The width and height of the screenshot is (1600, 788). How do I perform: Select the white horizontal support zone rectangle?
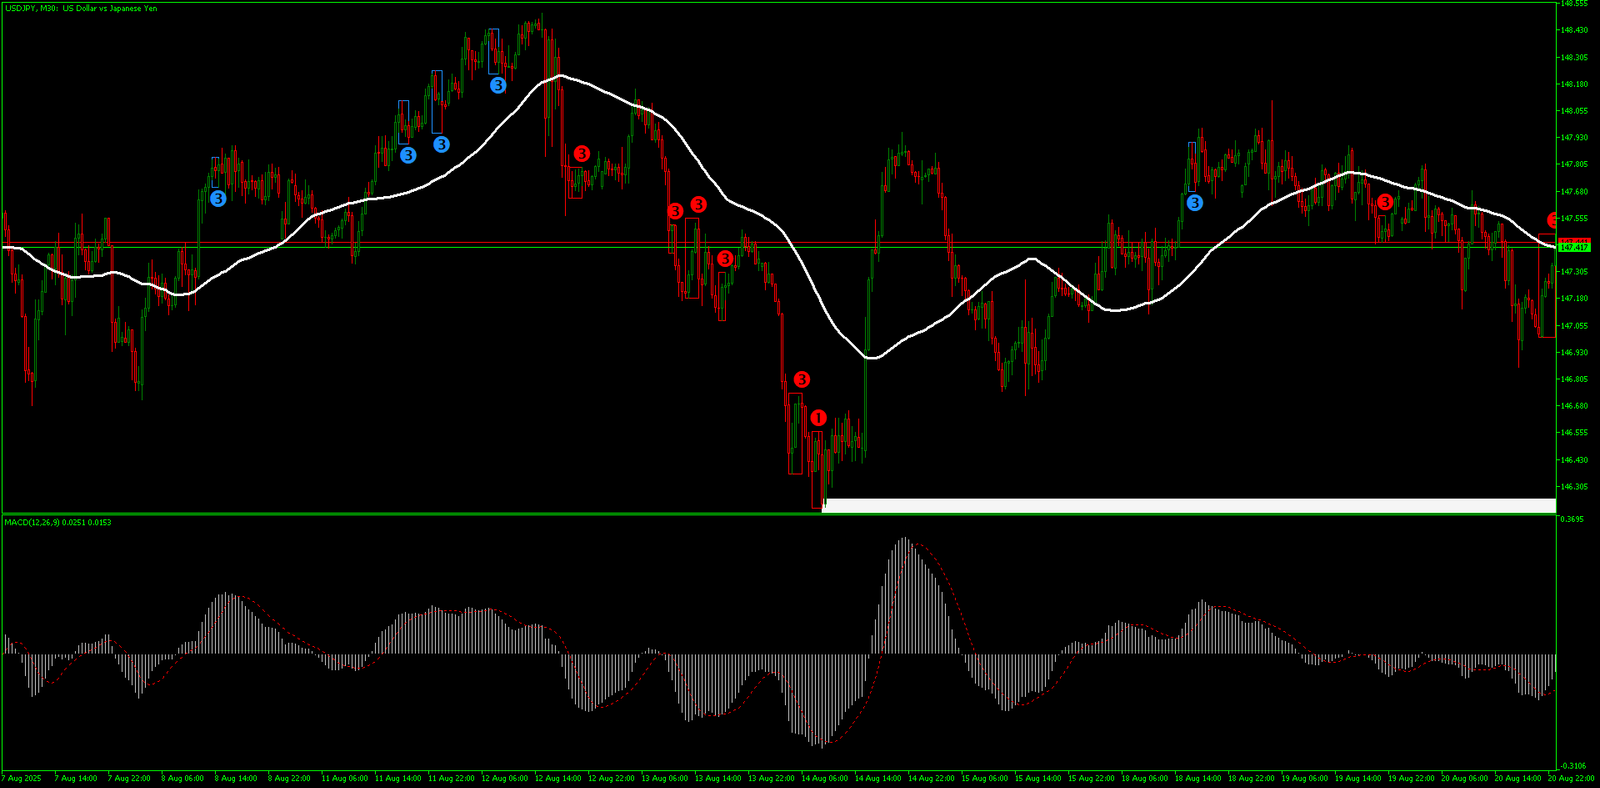click(1188, 505)
